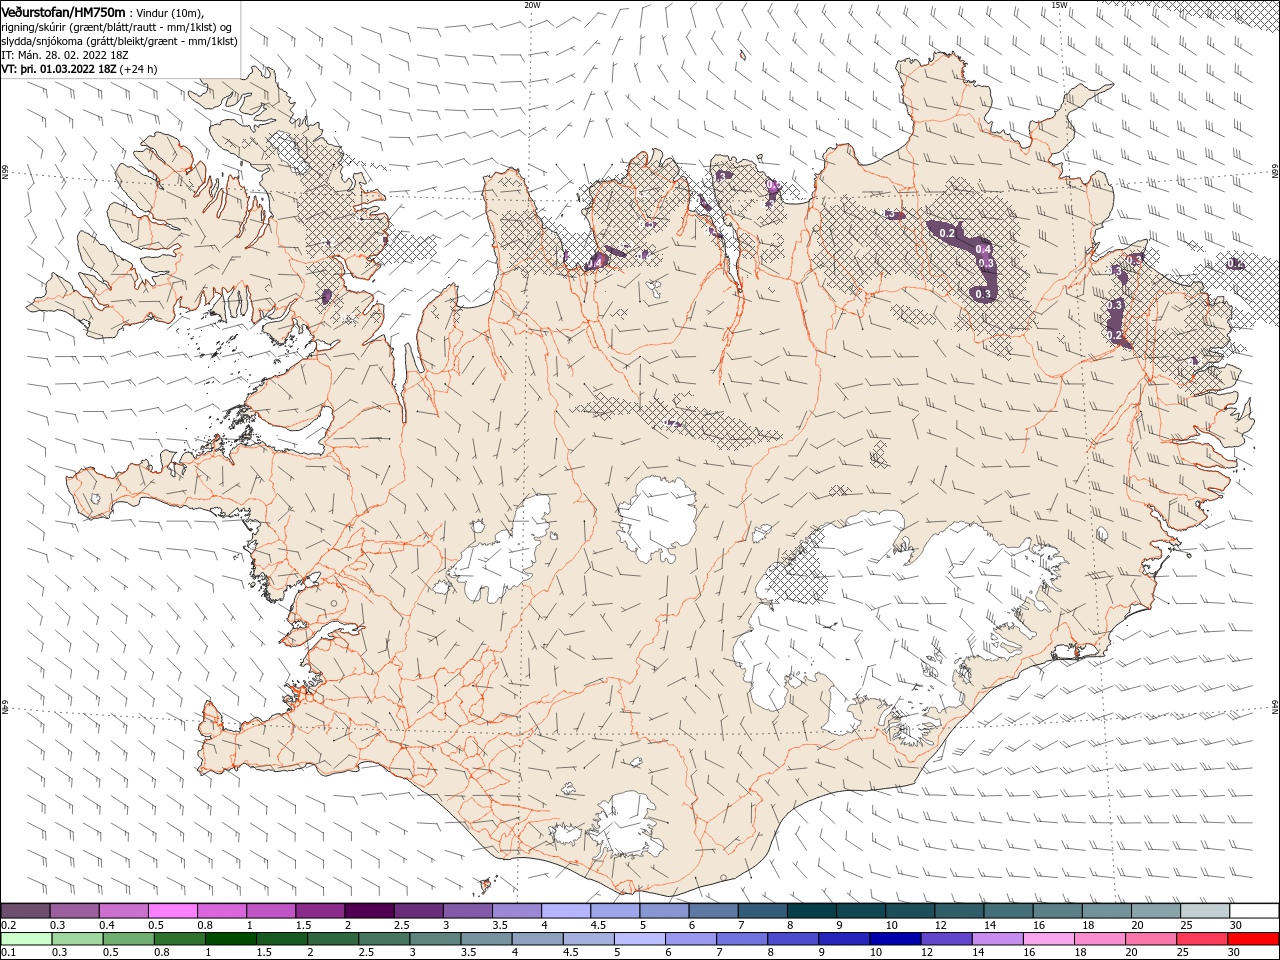Viewport: 1280px width, 960px height.
Task: Click the teal snow-legend swatch between 12 and 14
Action: tap(958, 910)
